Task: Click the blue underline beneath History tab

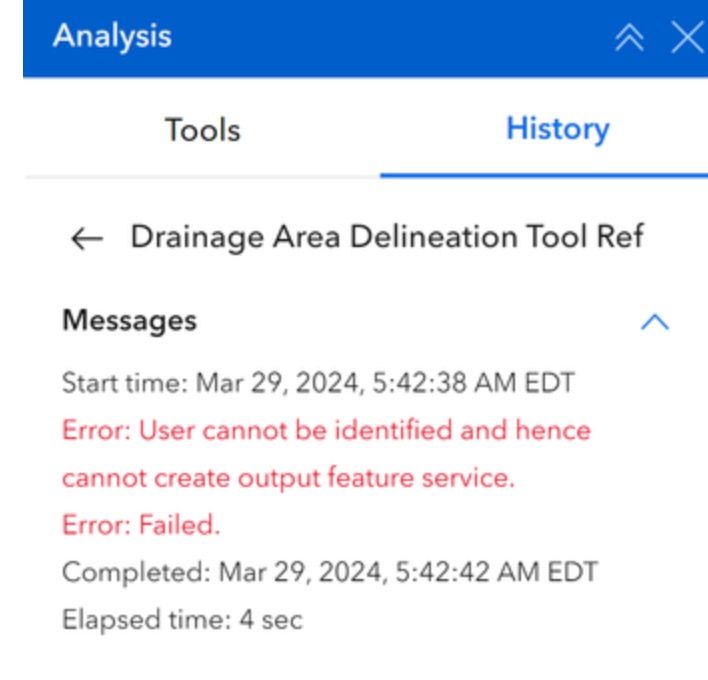Action: (543, 174)
